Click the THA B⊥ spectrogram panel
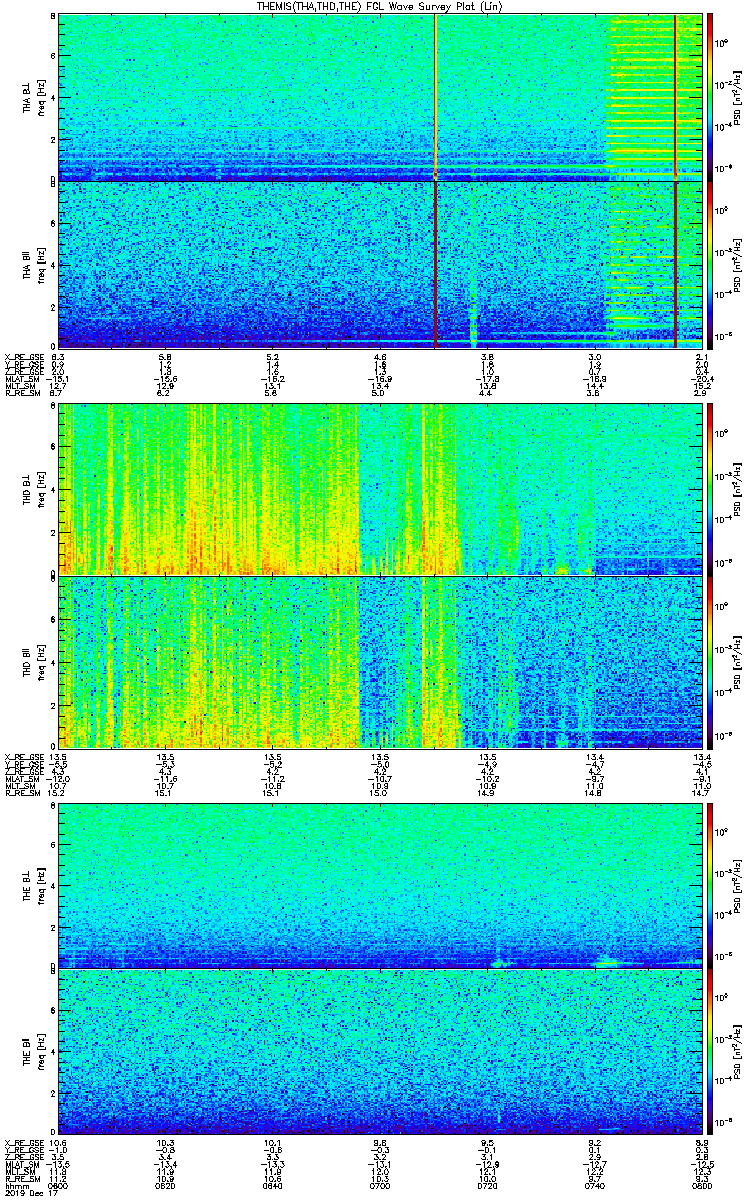The image size is (750, 1200). tap(380, 97)
